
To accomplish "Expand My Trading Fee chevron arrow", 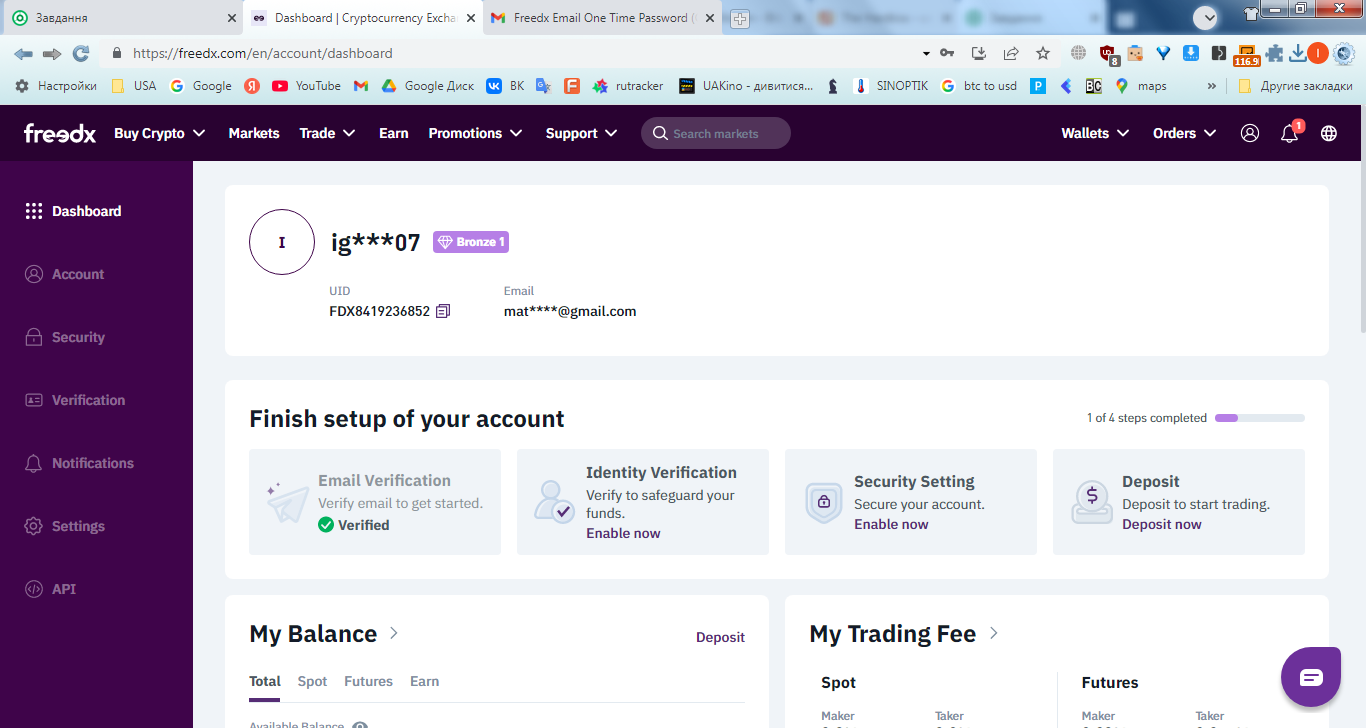I will [993, 633].
